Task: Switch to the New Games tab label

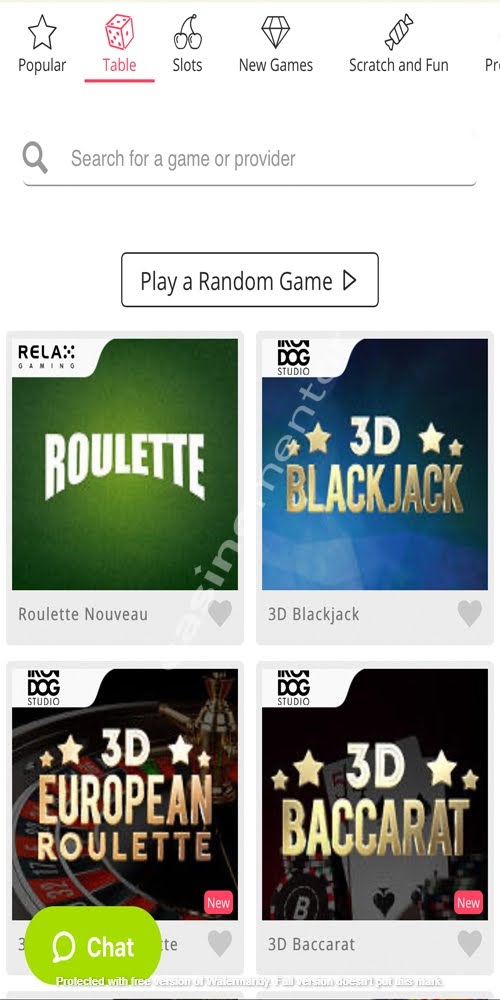Action: click(276, 65)
